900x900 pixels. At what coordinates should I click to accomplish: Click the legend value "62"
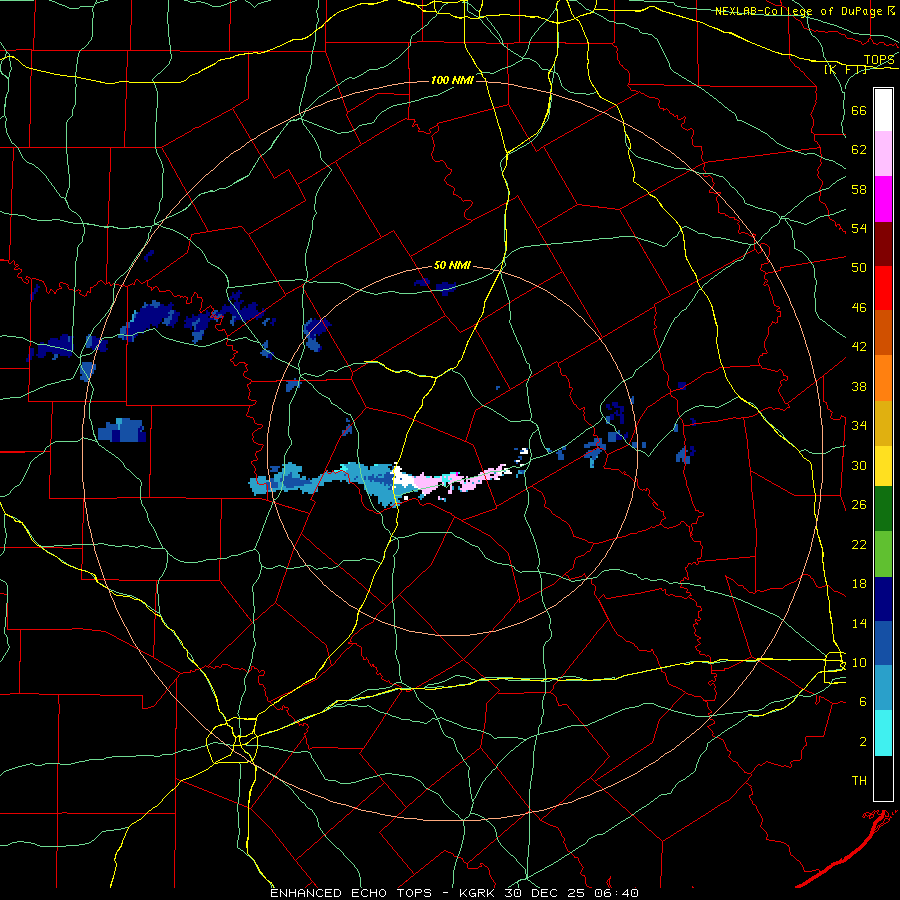point(859,150)
